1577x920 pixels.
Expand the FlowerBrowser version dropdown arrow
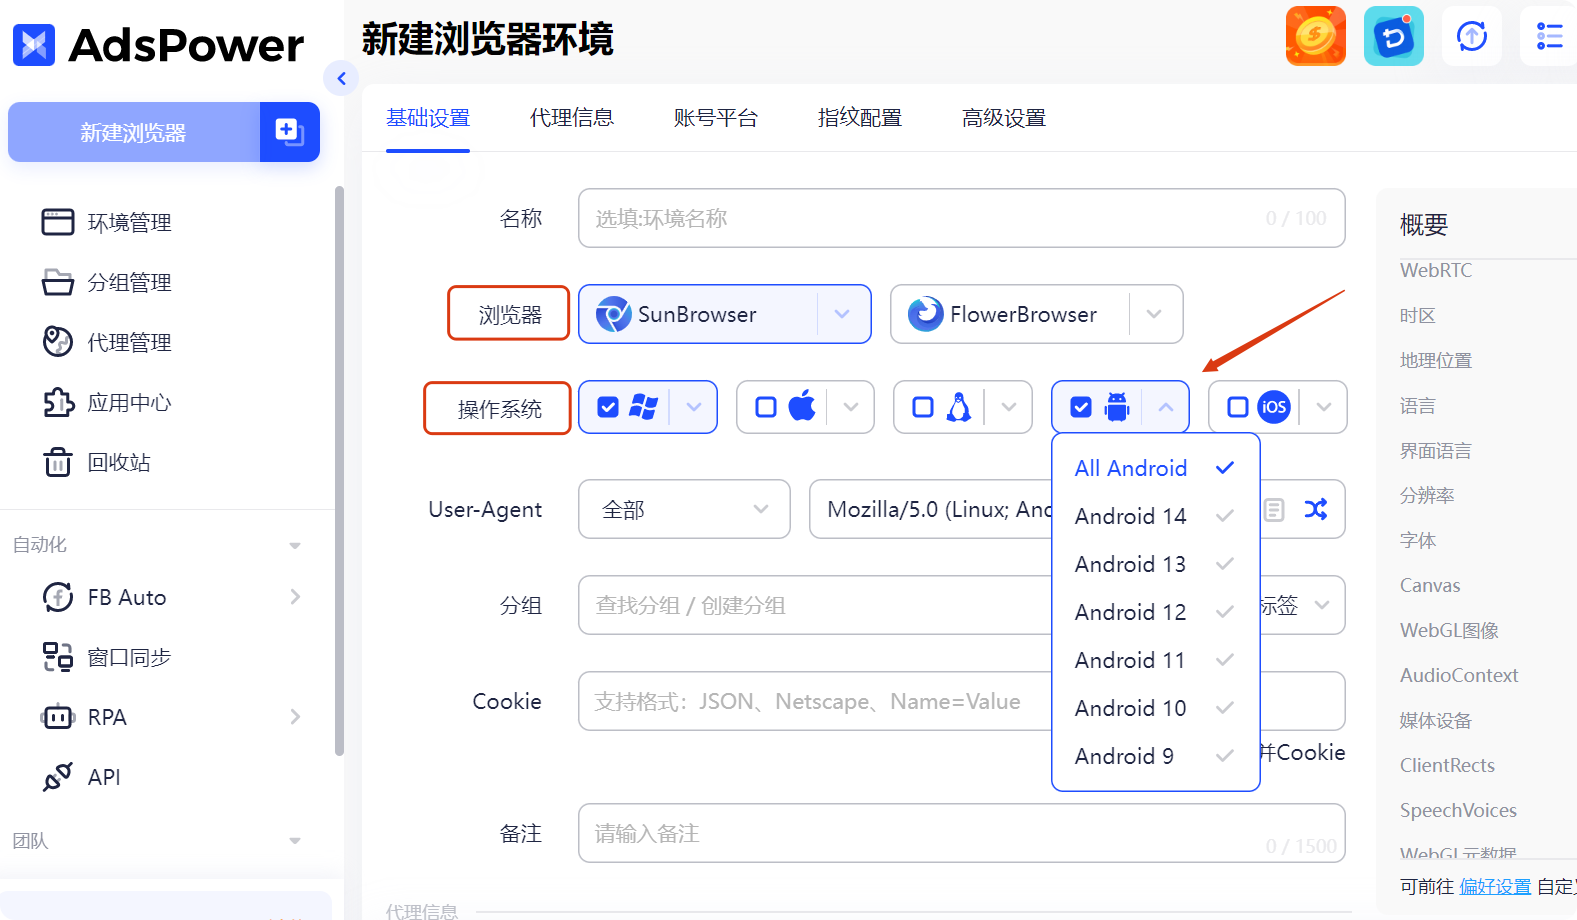pyautogui.click(x=1154, y=314)
